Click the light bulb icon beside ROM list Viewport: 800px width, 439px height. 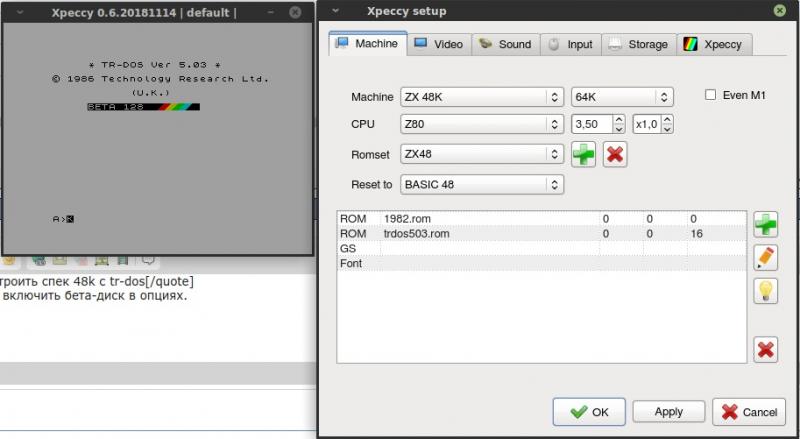pos(766,291)
